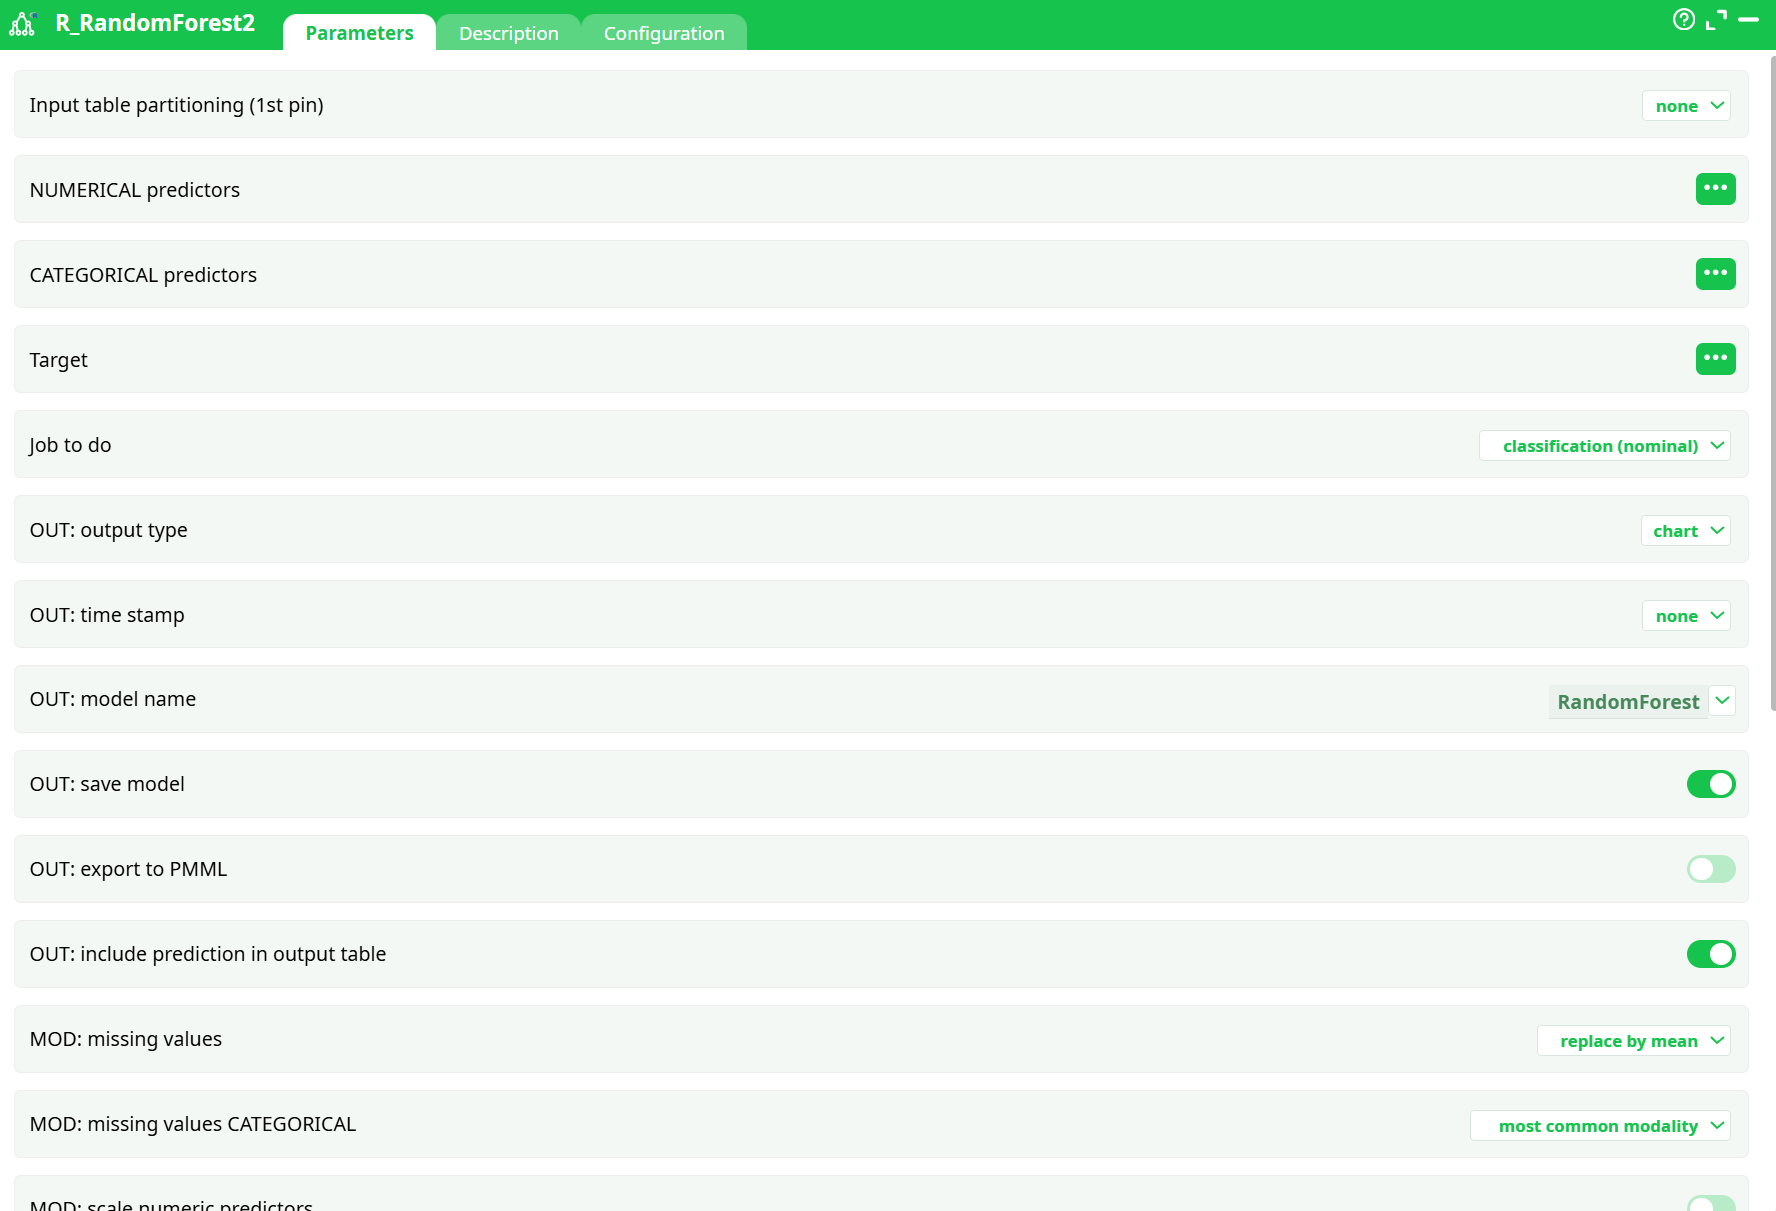Open the Configuration tab
This screenshot has width=1776, height=1211.
point(663,32)
